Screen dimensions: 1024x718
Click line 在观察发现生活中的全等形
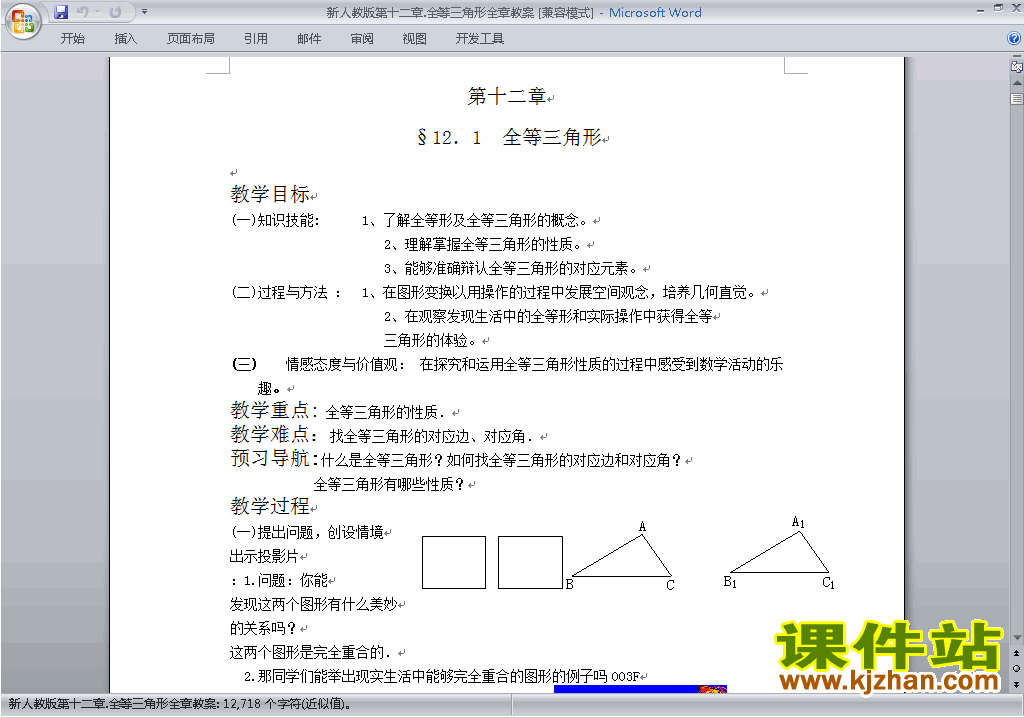(549, 317)
